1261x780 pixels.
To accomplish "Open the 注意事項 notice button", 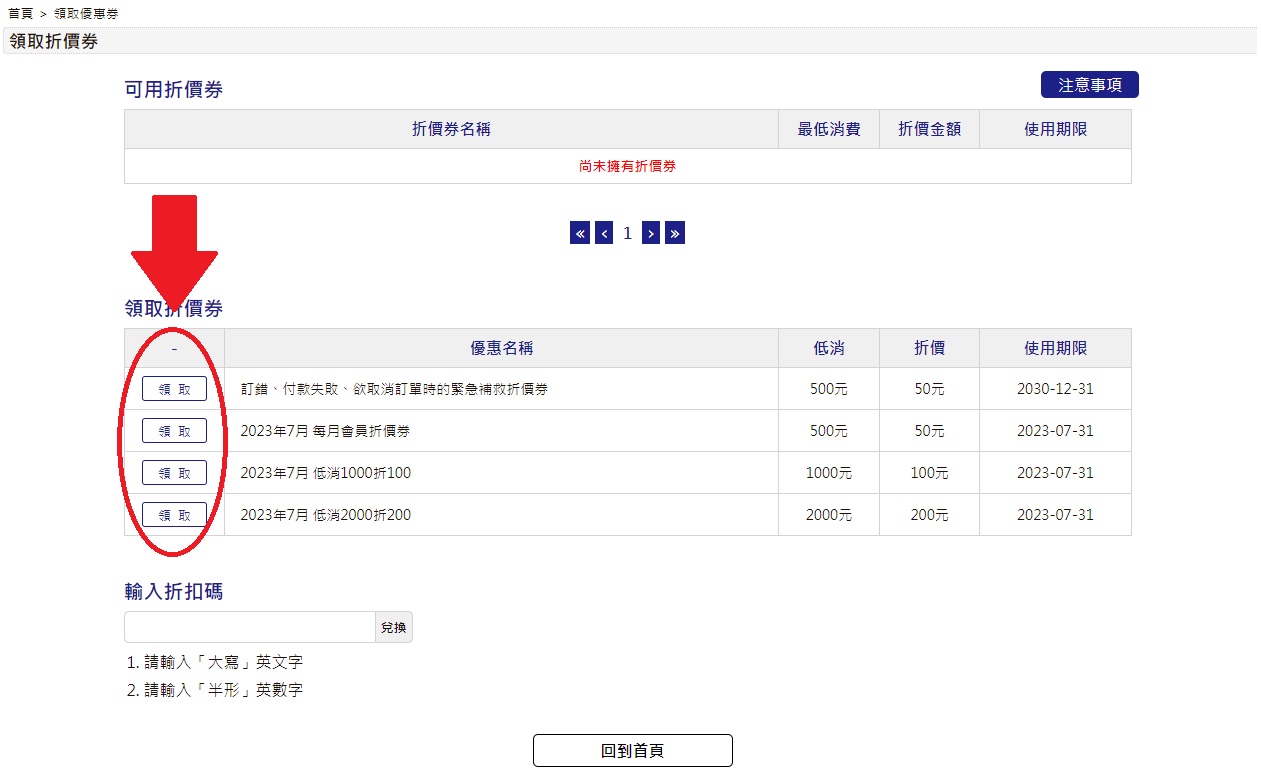I will 1089,85.
